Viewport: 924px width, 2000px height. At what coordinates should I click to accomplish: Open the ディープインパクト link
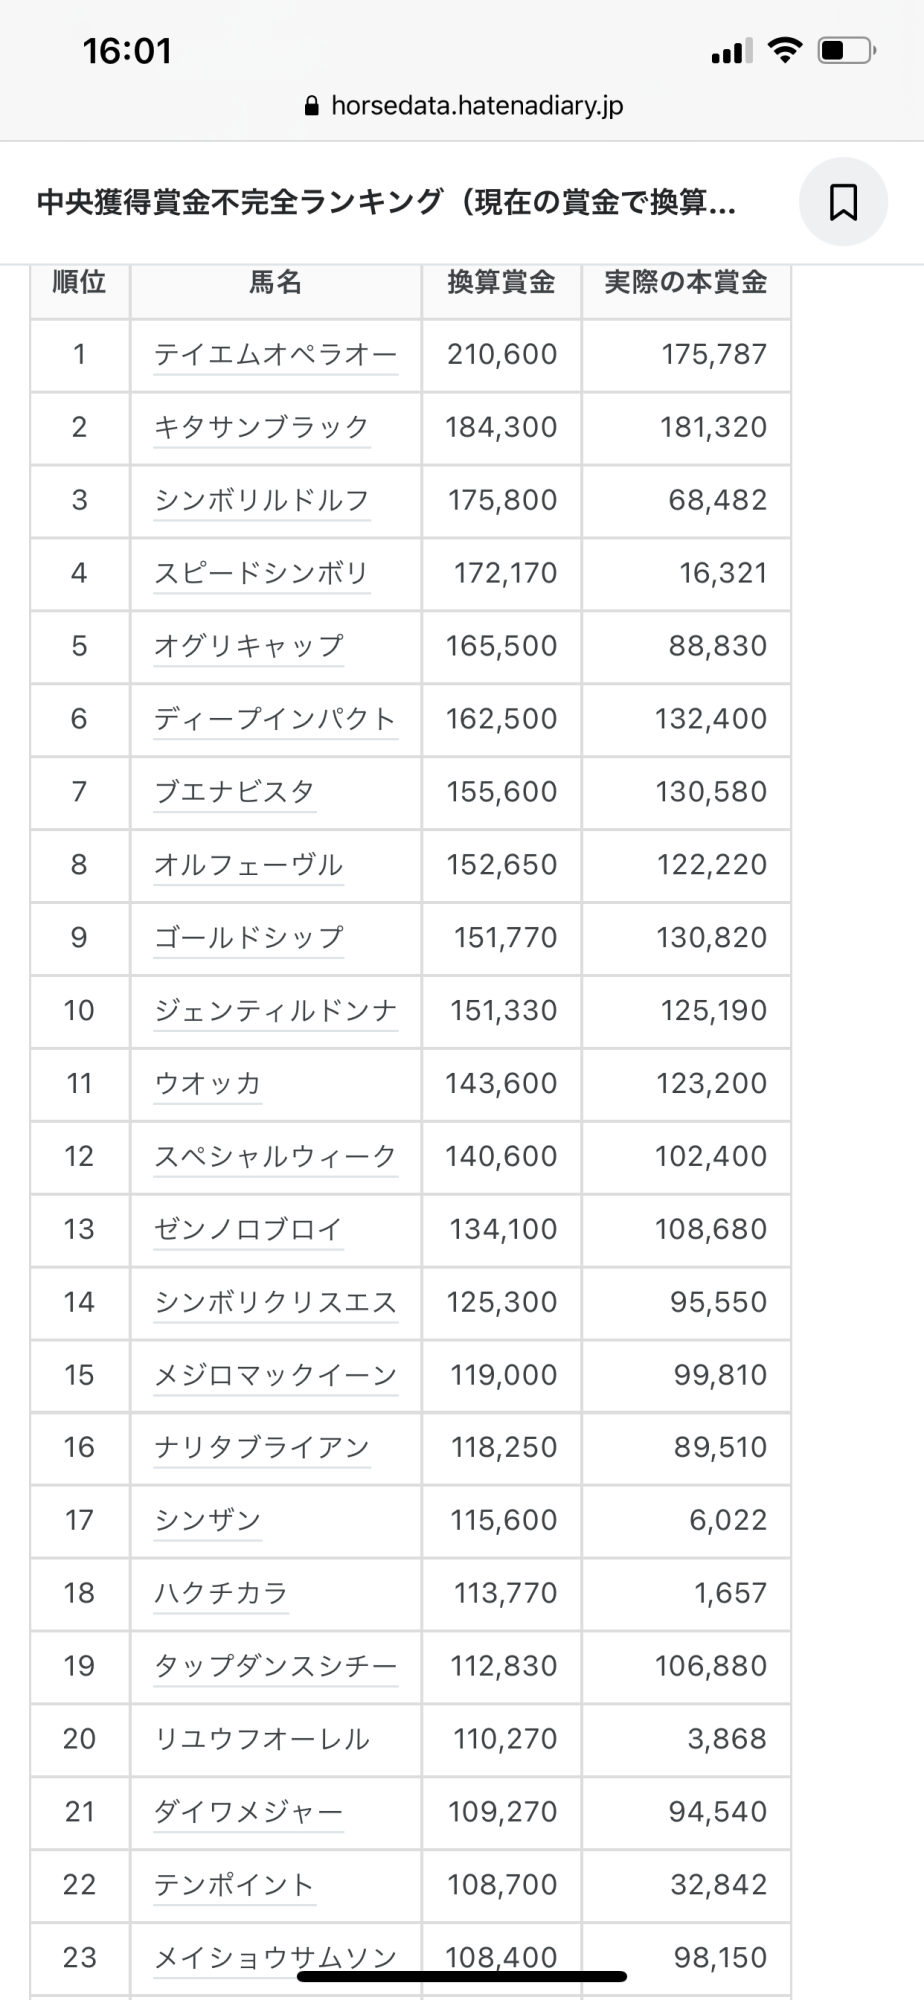[x=275, y=720]
